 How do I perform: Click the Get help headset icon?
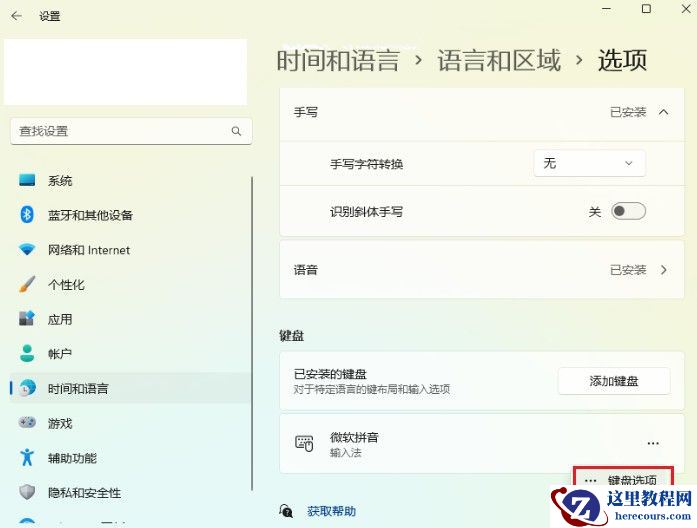[286, 511]
